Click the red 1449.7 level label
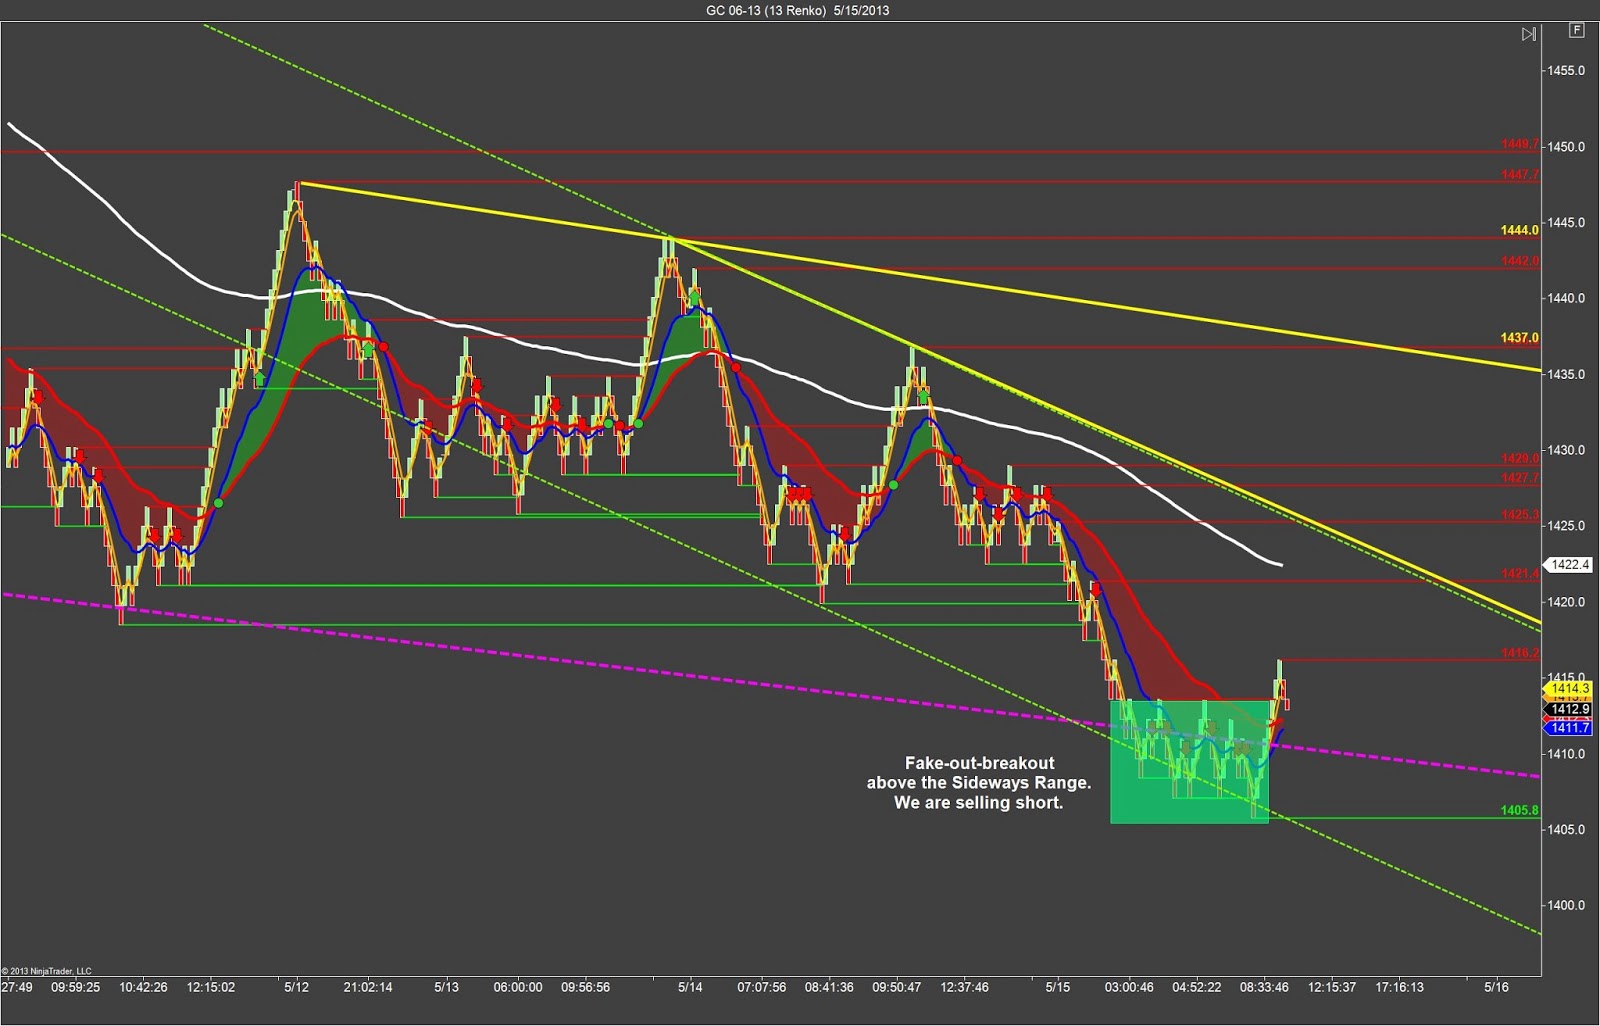Screen dimensions: 1600x1026 1519,144
